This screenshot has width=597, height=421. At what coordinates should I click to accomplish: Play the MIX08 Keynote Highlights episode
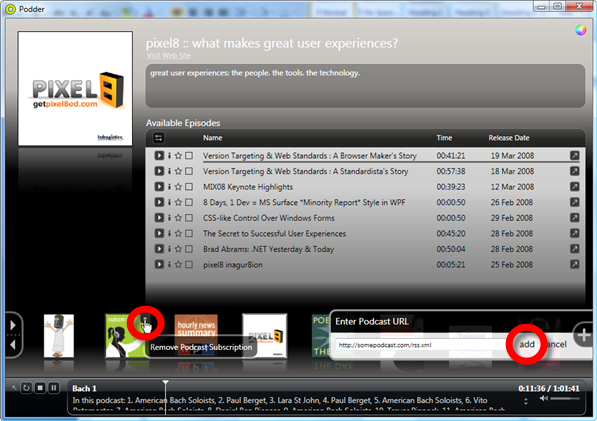(159, 187)
